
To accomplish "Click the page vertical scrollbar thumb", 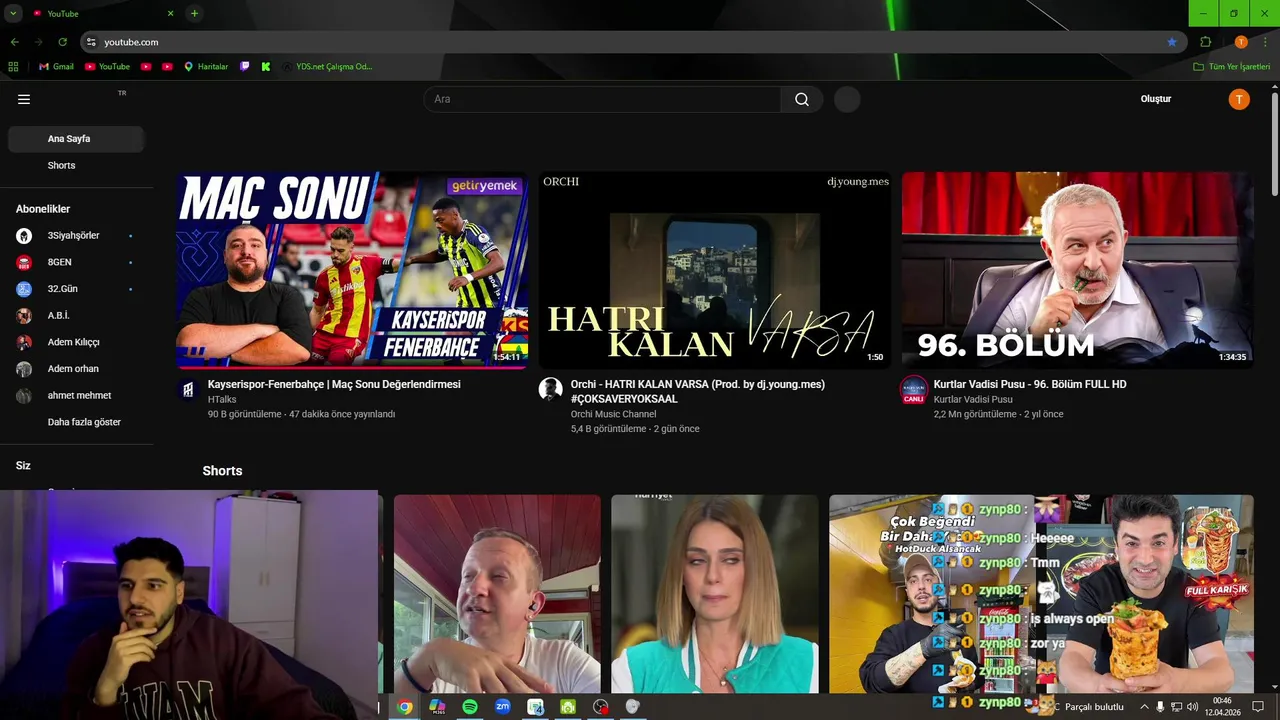I will [1274, 145].
